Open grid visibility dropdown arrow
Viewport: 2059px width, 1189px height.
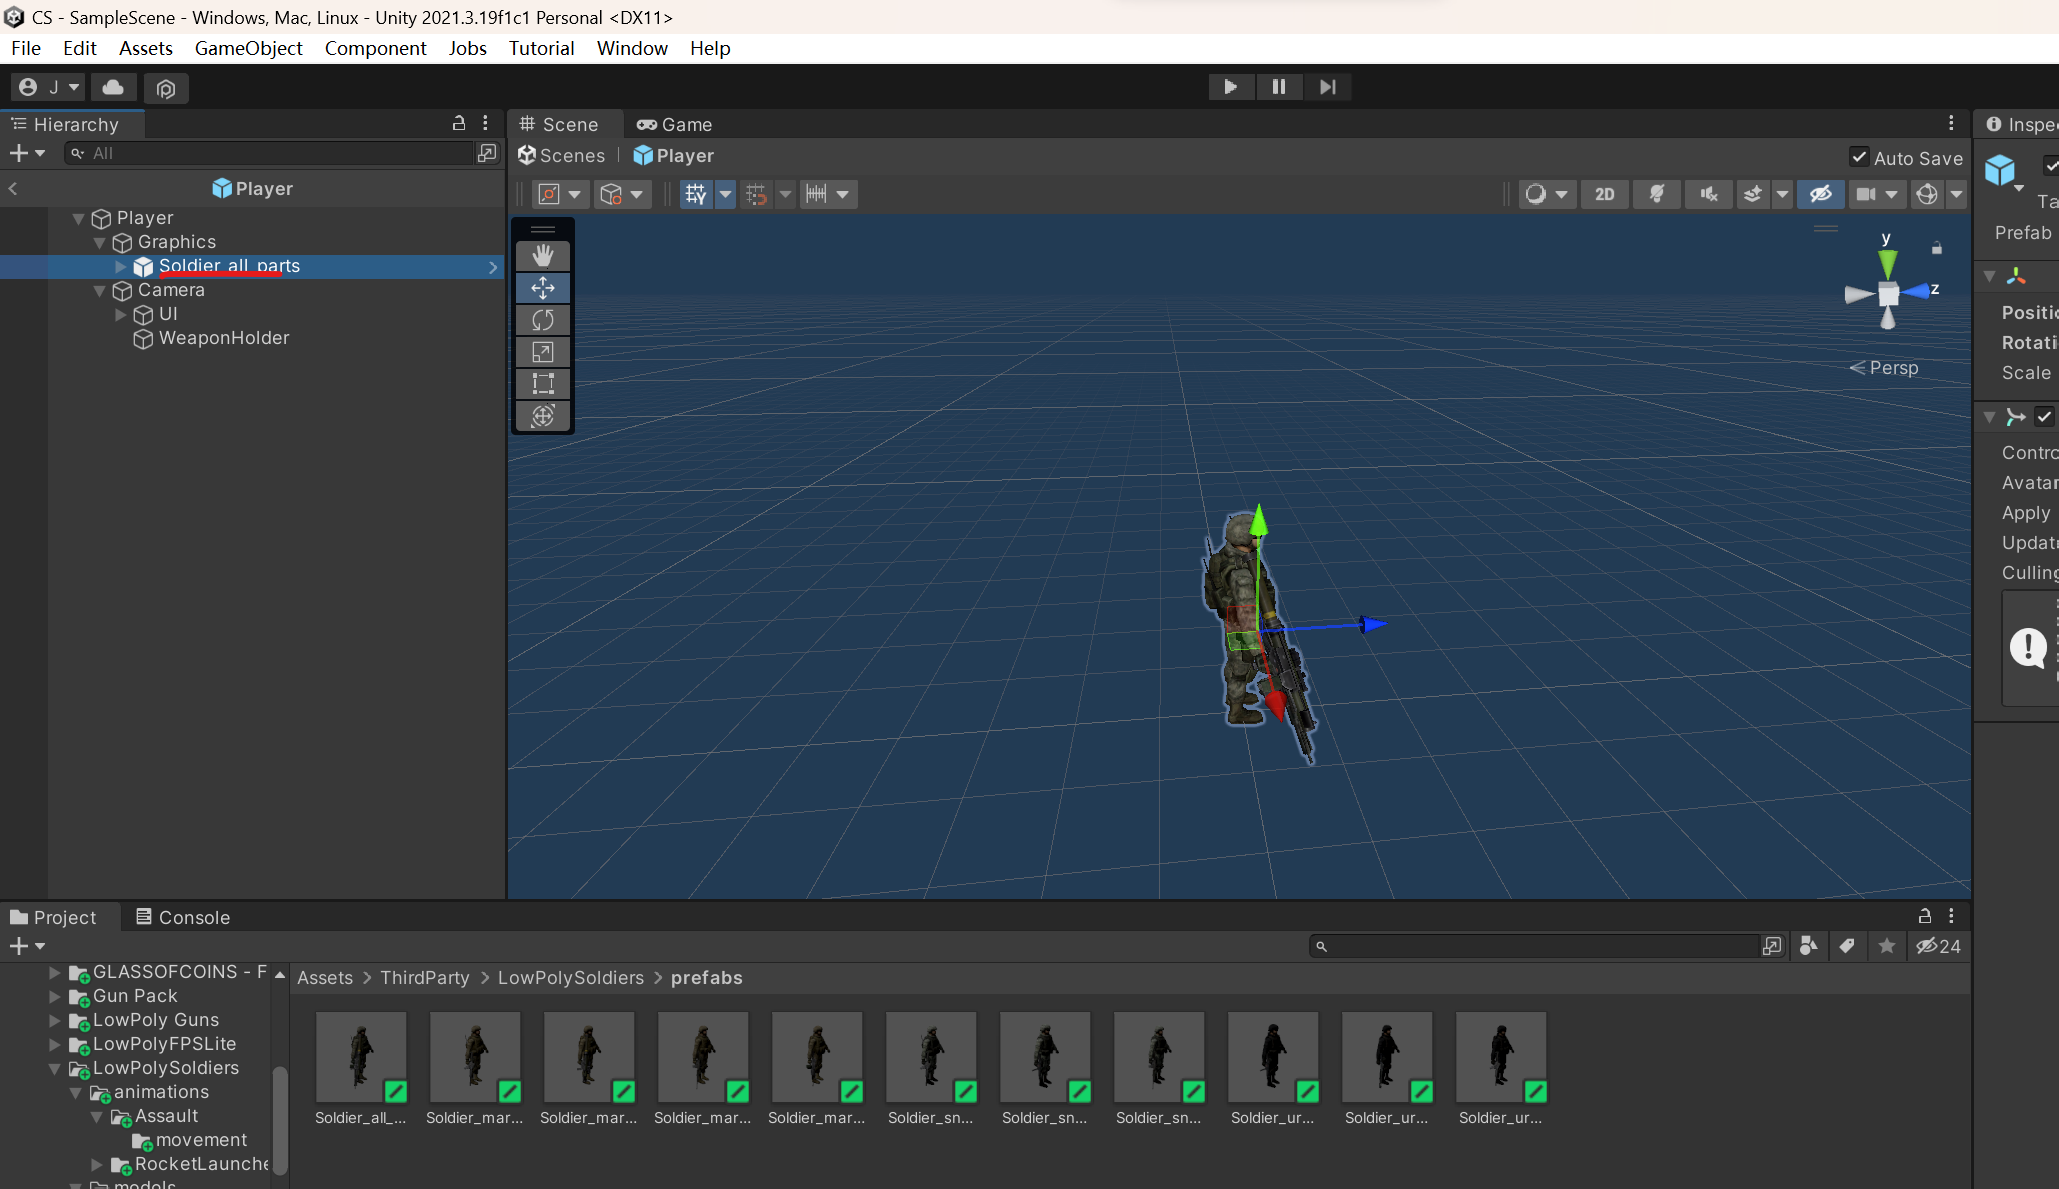click(725, 194)
